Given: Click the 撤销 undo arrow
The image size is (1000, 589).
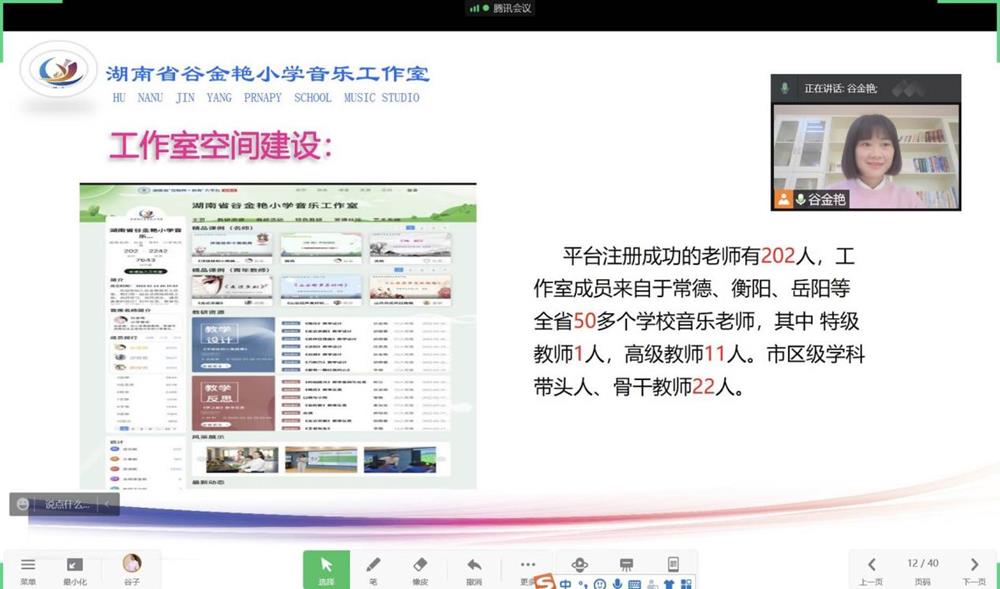Looking at the screenshot, I should pos(474,566).
